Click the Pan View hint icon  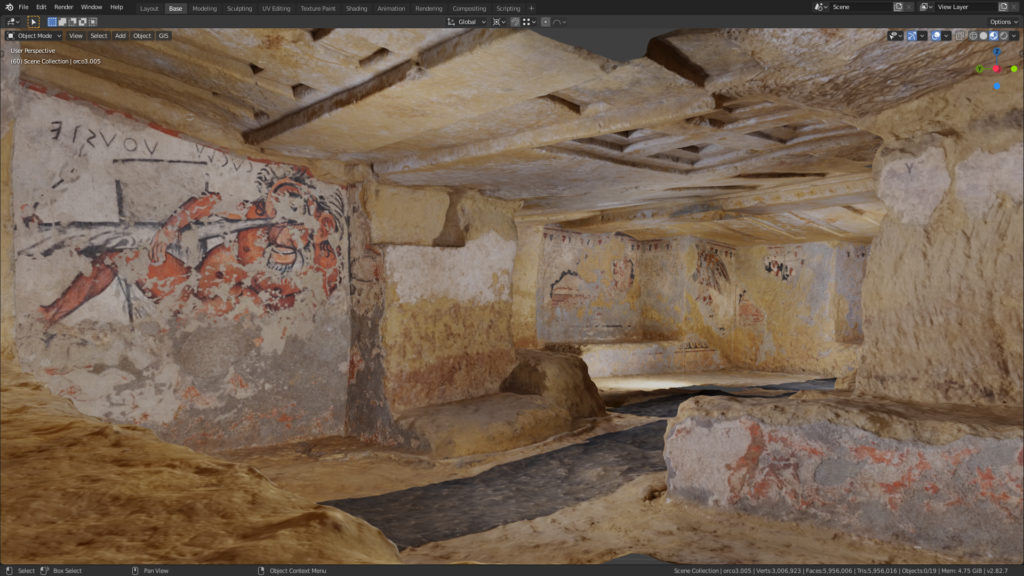coord(135,571)
